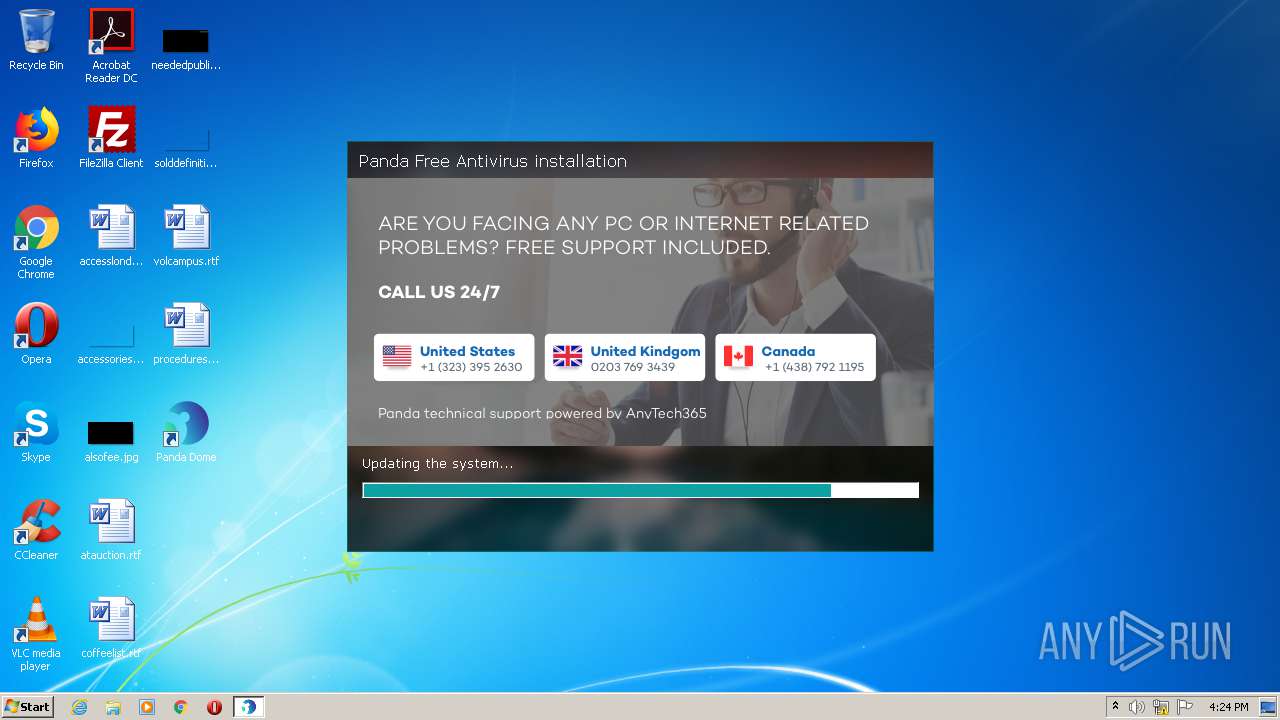Open the procedures... document icon

(x=186, y=334)
